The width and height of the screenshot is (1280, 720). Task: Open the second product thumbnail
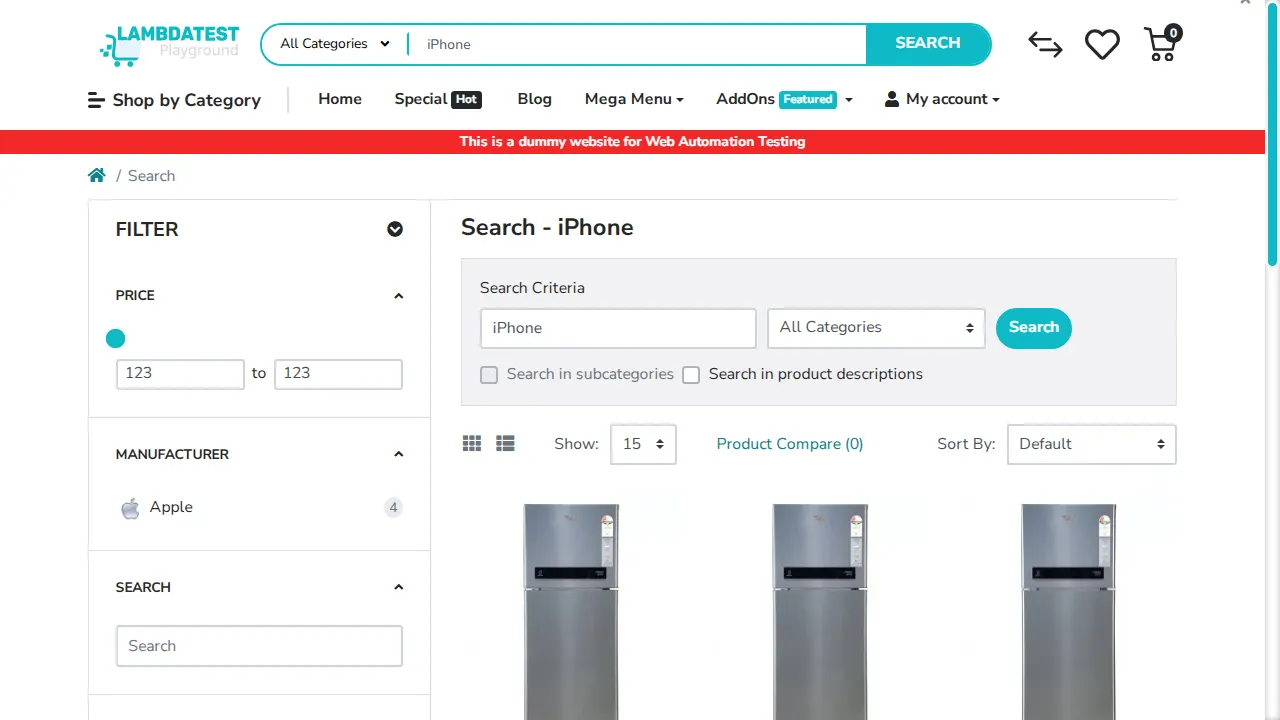[x=820, y=611]
